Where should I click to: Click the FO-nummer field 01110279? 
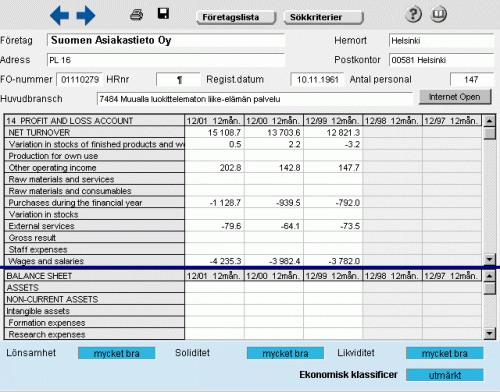pos(80,80)
